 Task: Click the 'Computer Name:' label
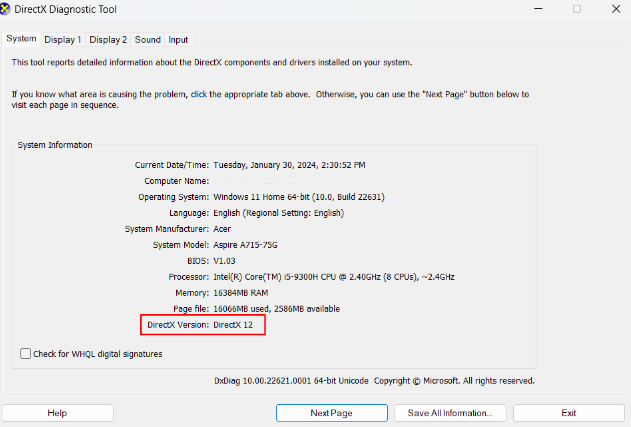point(177,181)
